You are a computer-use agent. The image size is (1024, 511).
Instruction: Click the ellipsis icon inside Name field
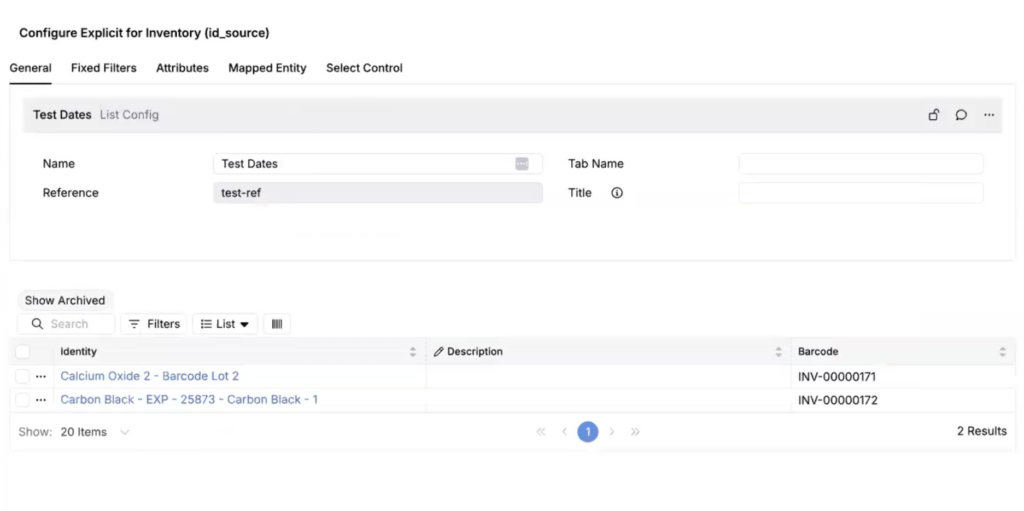522,164
